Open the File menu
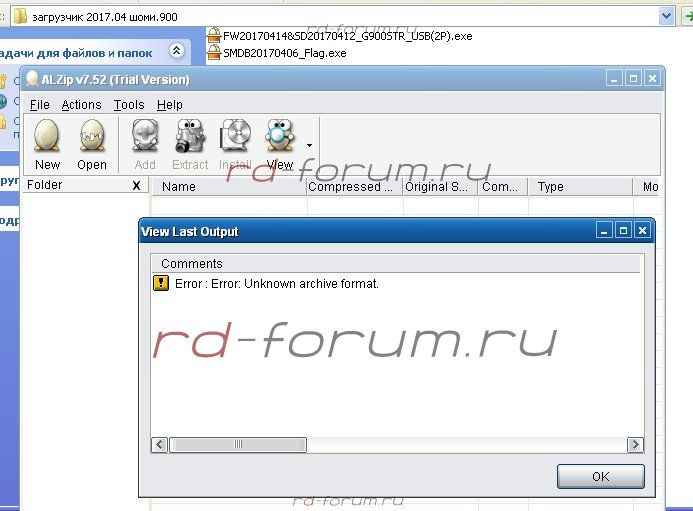 click(40, 104)
